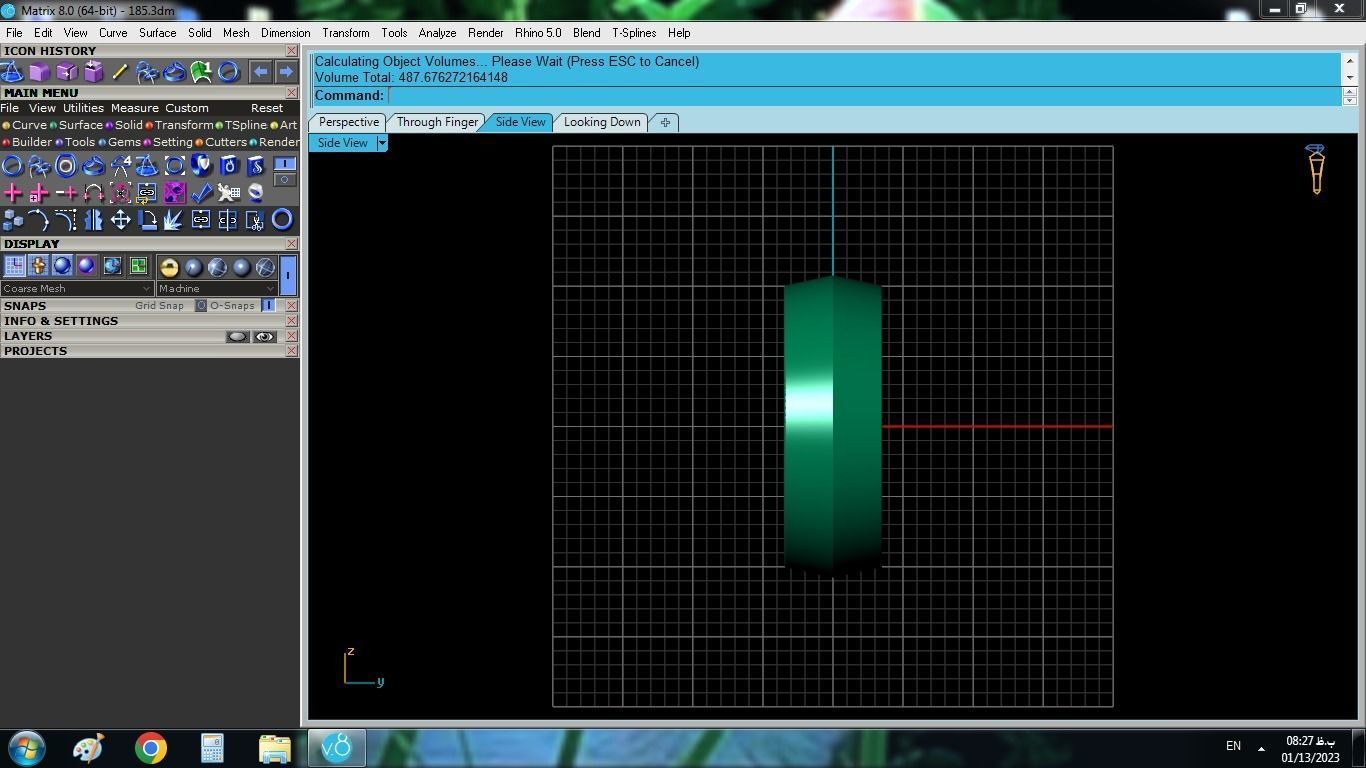1366x768 pixels.
Task: Go back with Icon History left arrow
Action: [260, 72]
